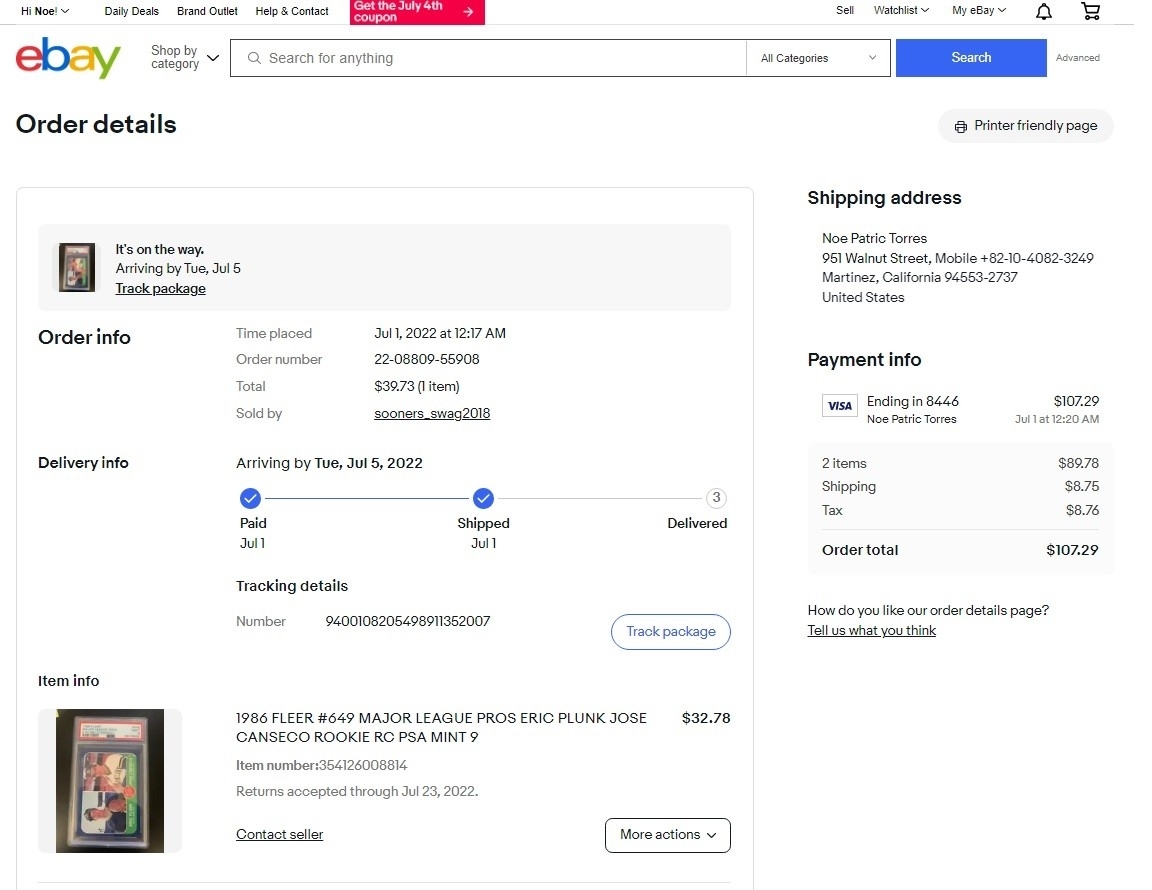This screenshot has height=890, width=1152.
Task: Open Shop by category menu
Action: (185, 57)
